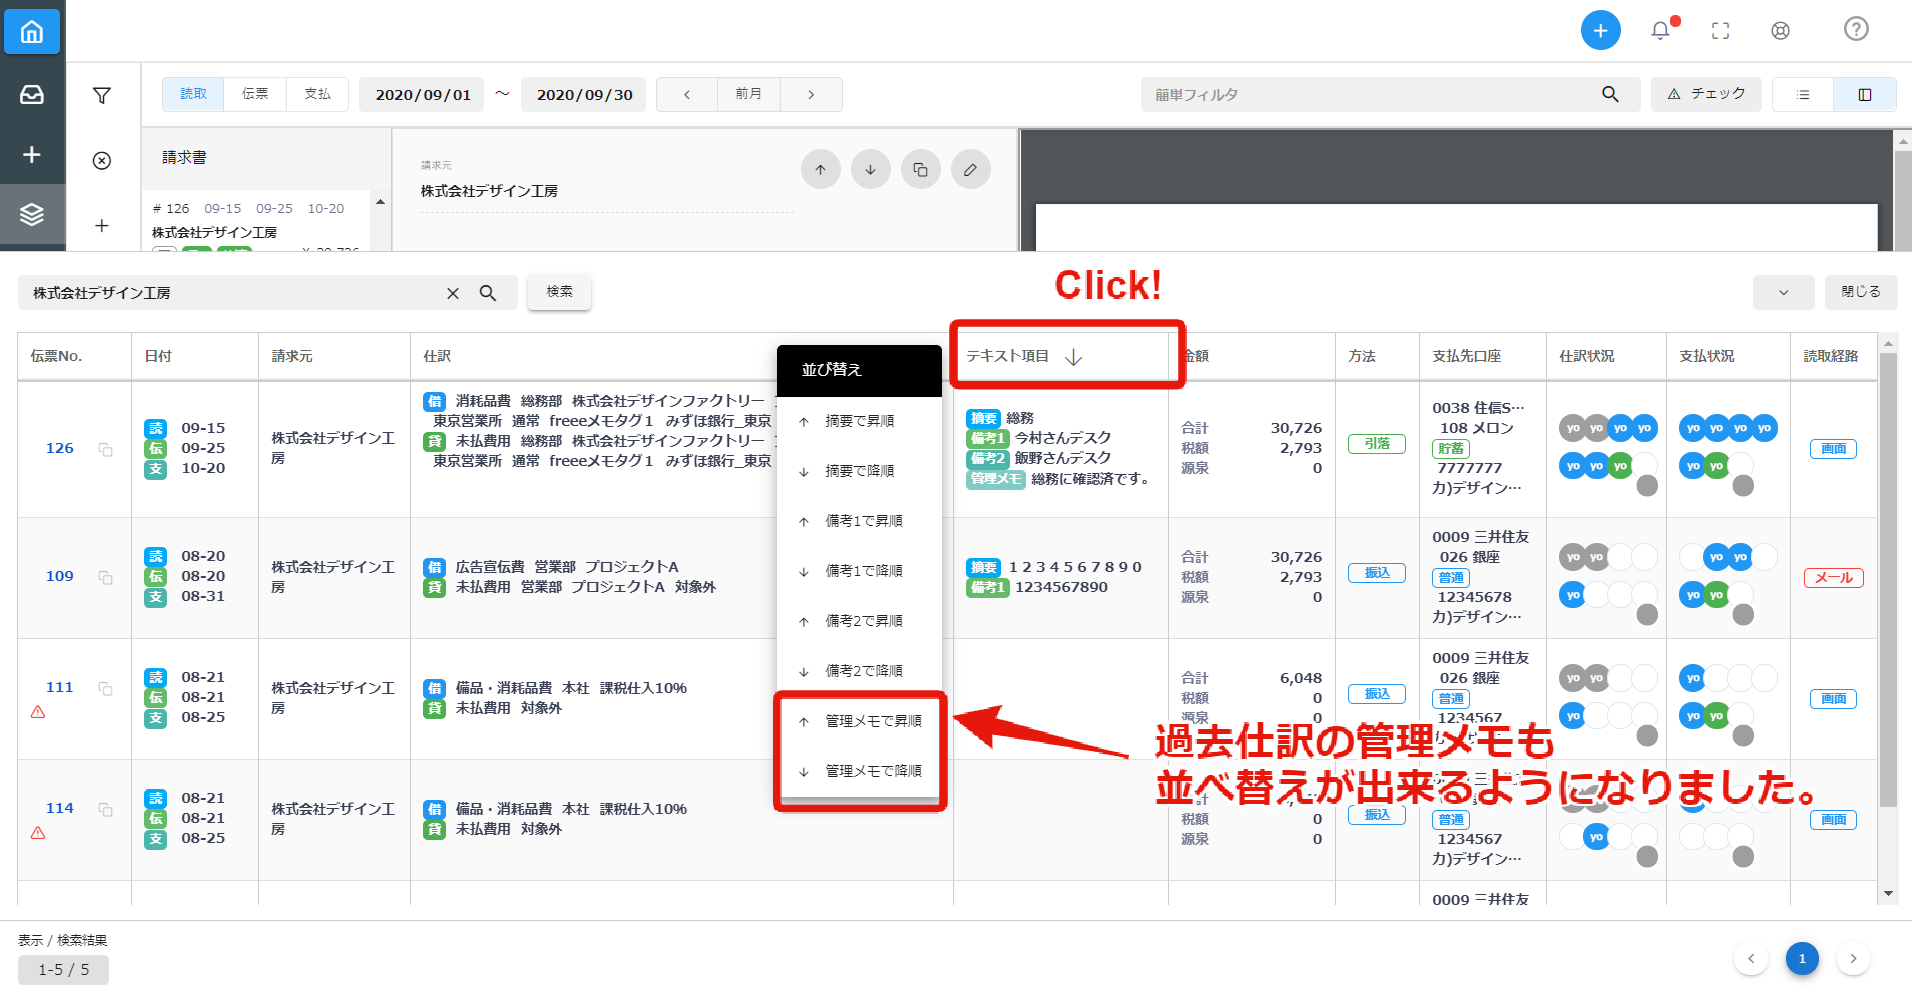Expand the chevron dropdown beside 閉じる
The image size is (1912, 990).
[1784, 292]
